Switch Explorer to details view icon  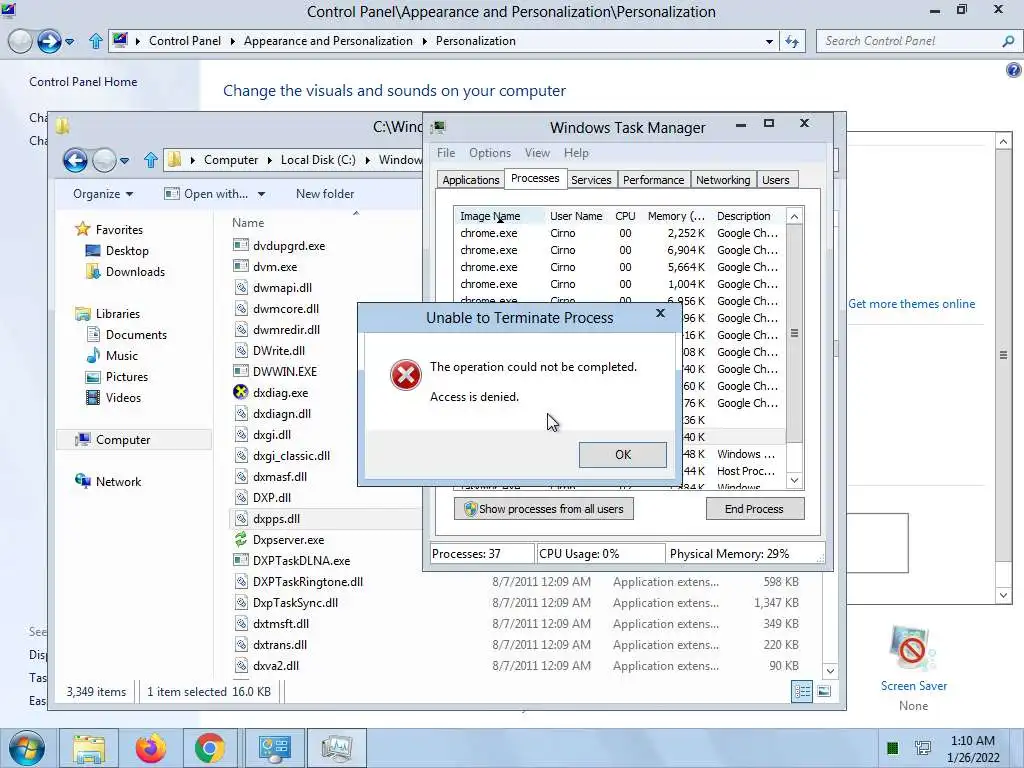802,692
